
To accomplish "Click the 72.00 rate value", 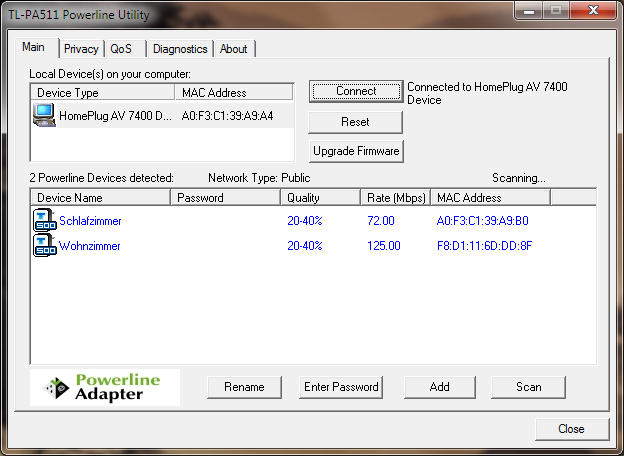I will click(x=381, y=221).
